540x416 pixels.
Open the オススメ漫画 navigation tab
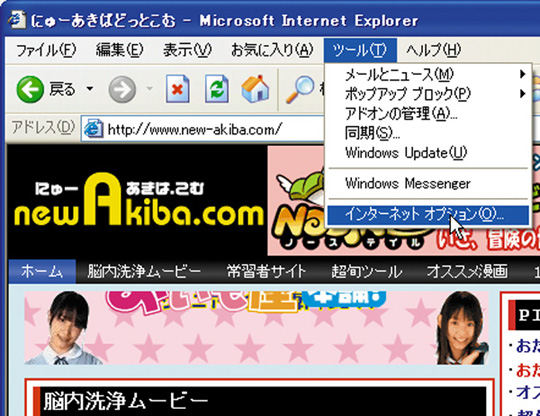coord(467,271)
